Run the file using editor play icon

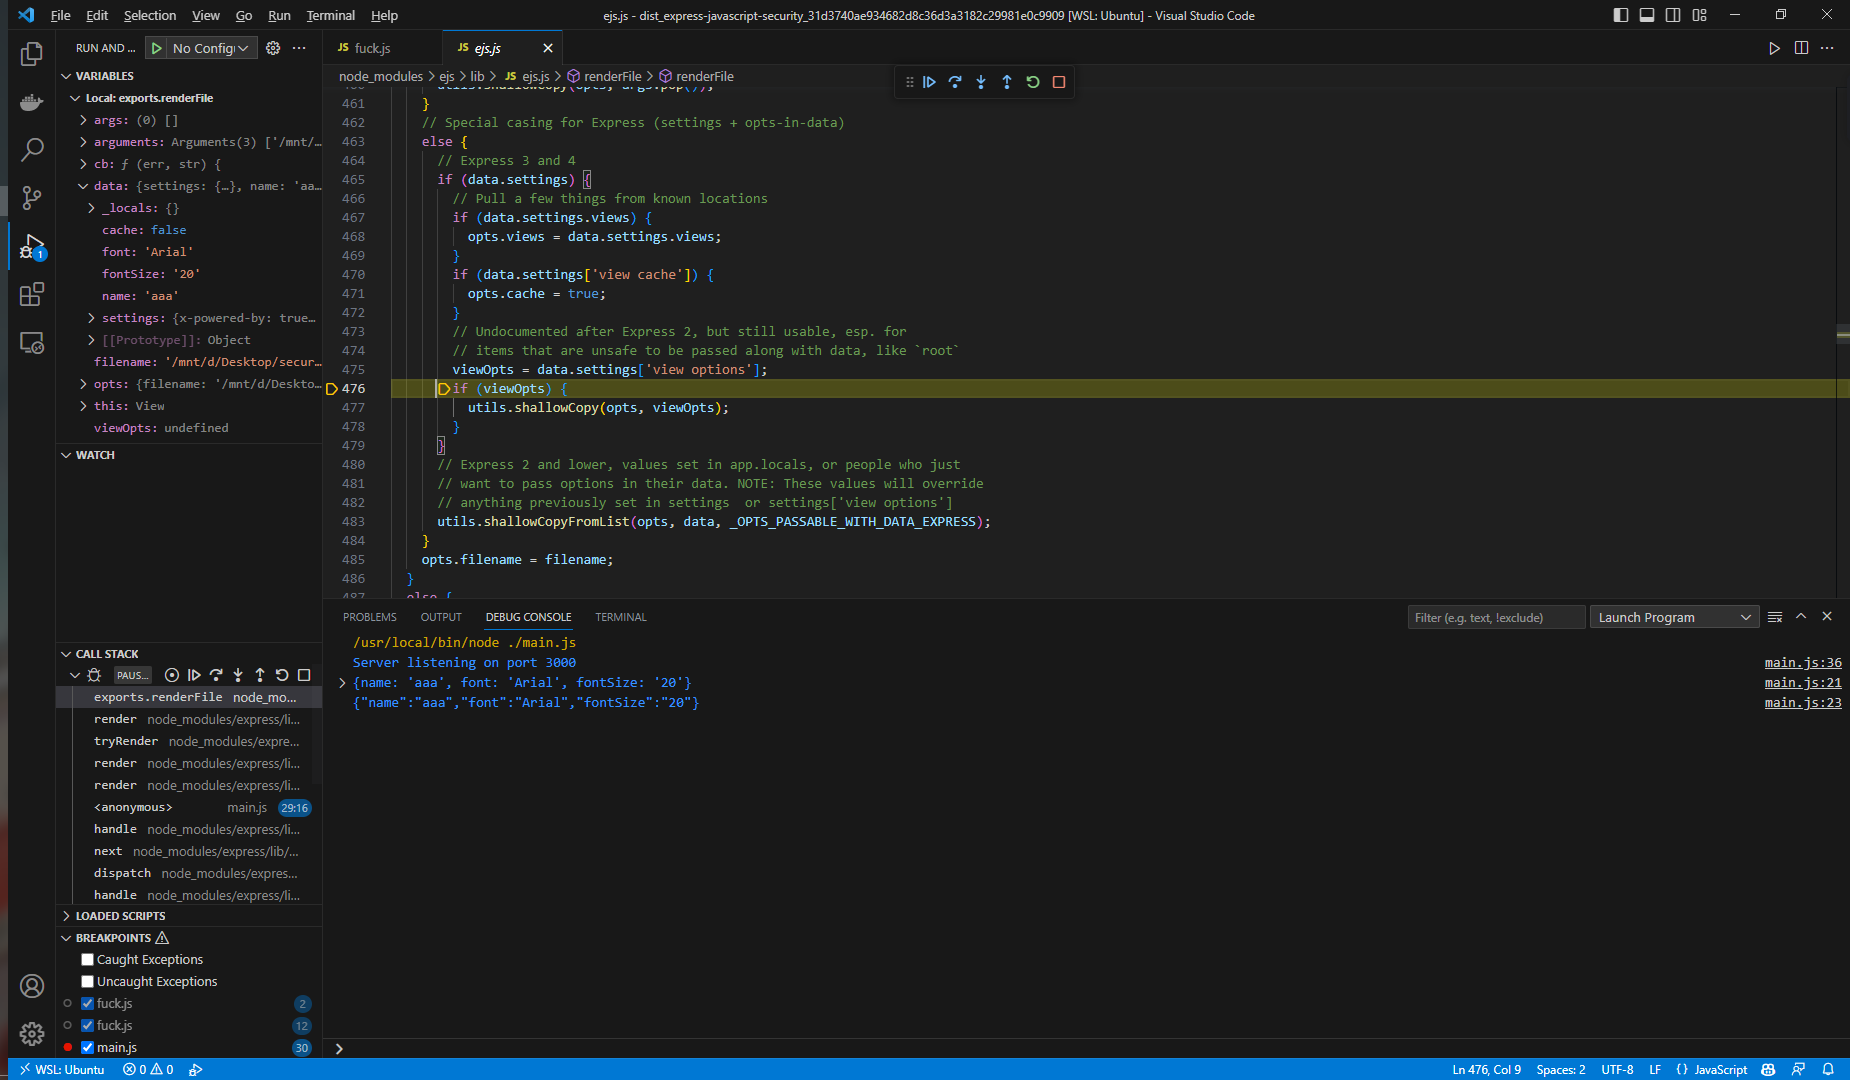tap(1774, 48)
